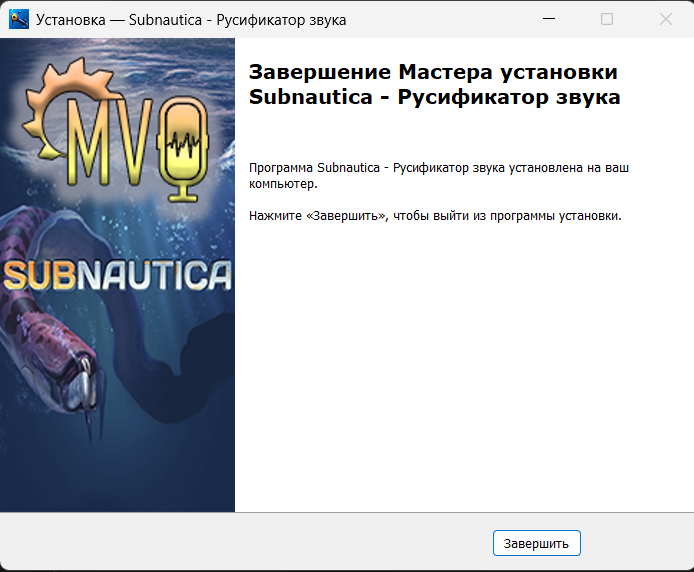Click the Subnautica logo in the side image
Viewport: 694px width, 572px height.
coord(118,276)
